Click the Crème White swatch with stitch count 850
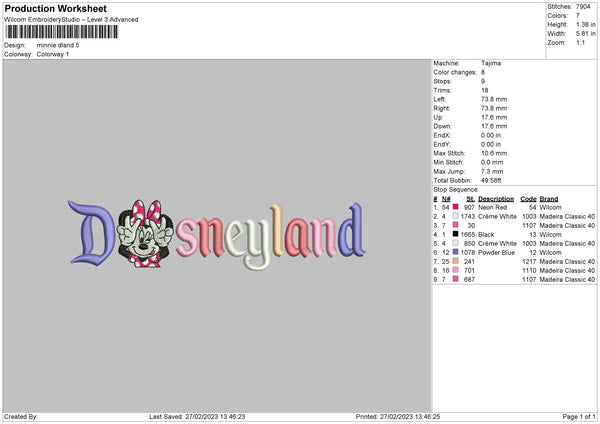The height and width of the screenshot is (424, 600). point(455,243)
